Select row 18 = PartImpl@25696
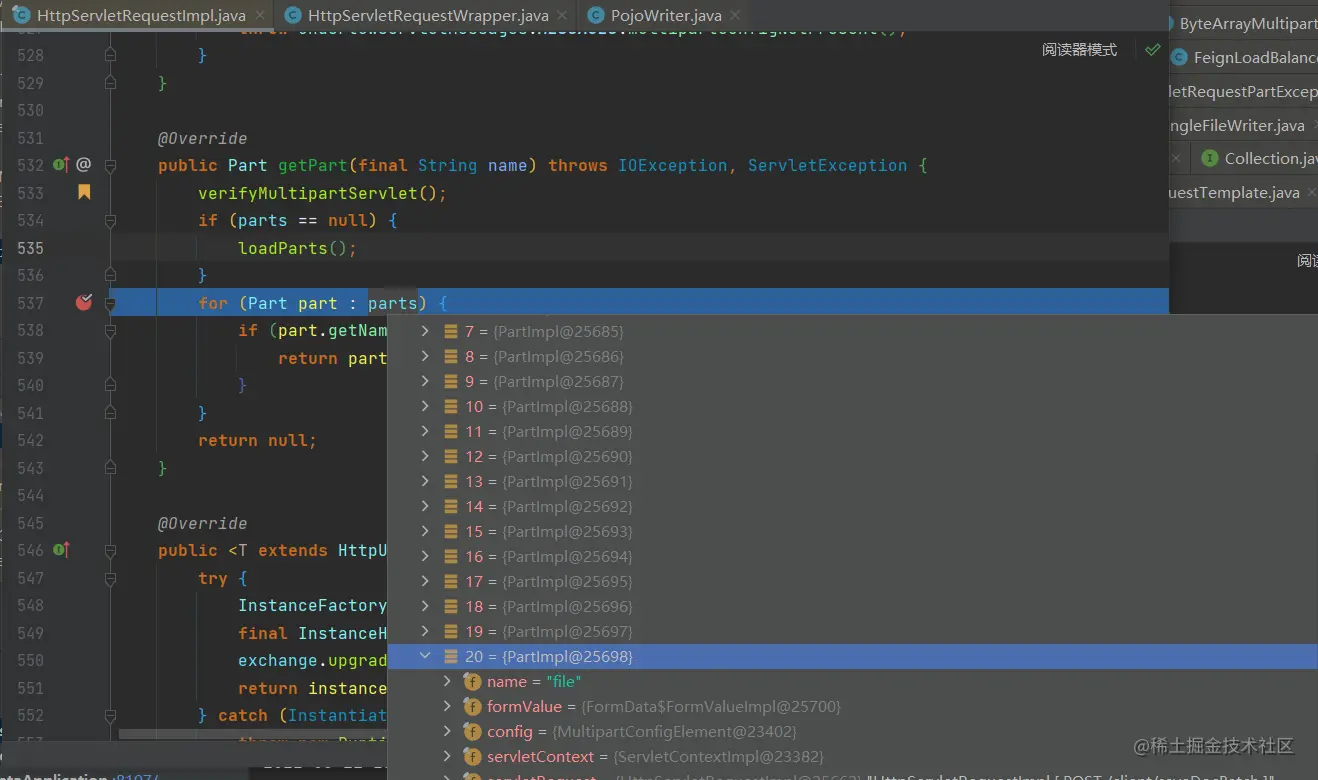The width and height of the screenshot is (1318, 780). pos(852,606)
